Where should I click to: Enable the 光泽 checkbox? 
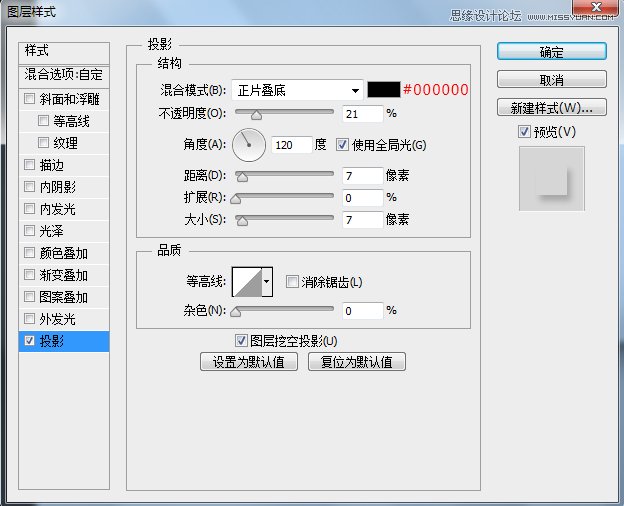(29, 231)
